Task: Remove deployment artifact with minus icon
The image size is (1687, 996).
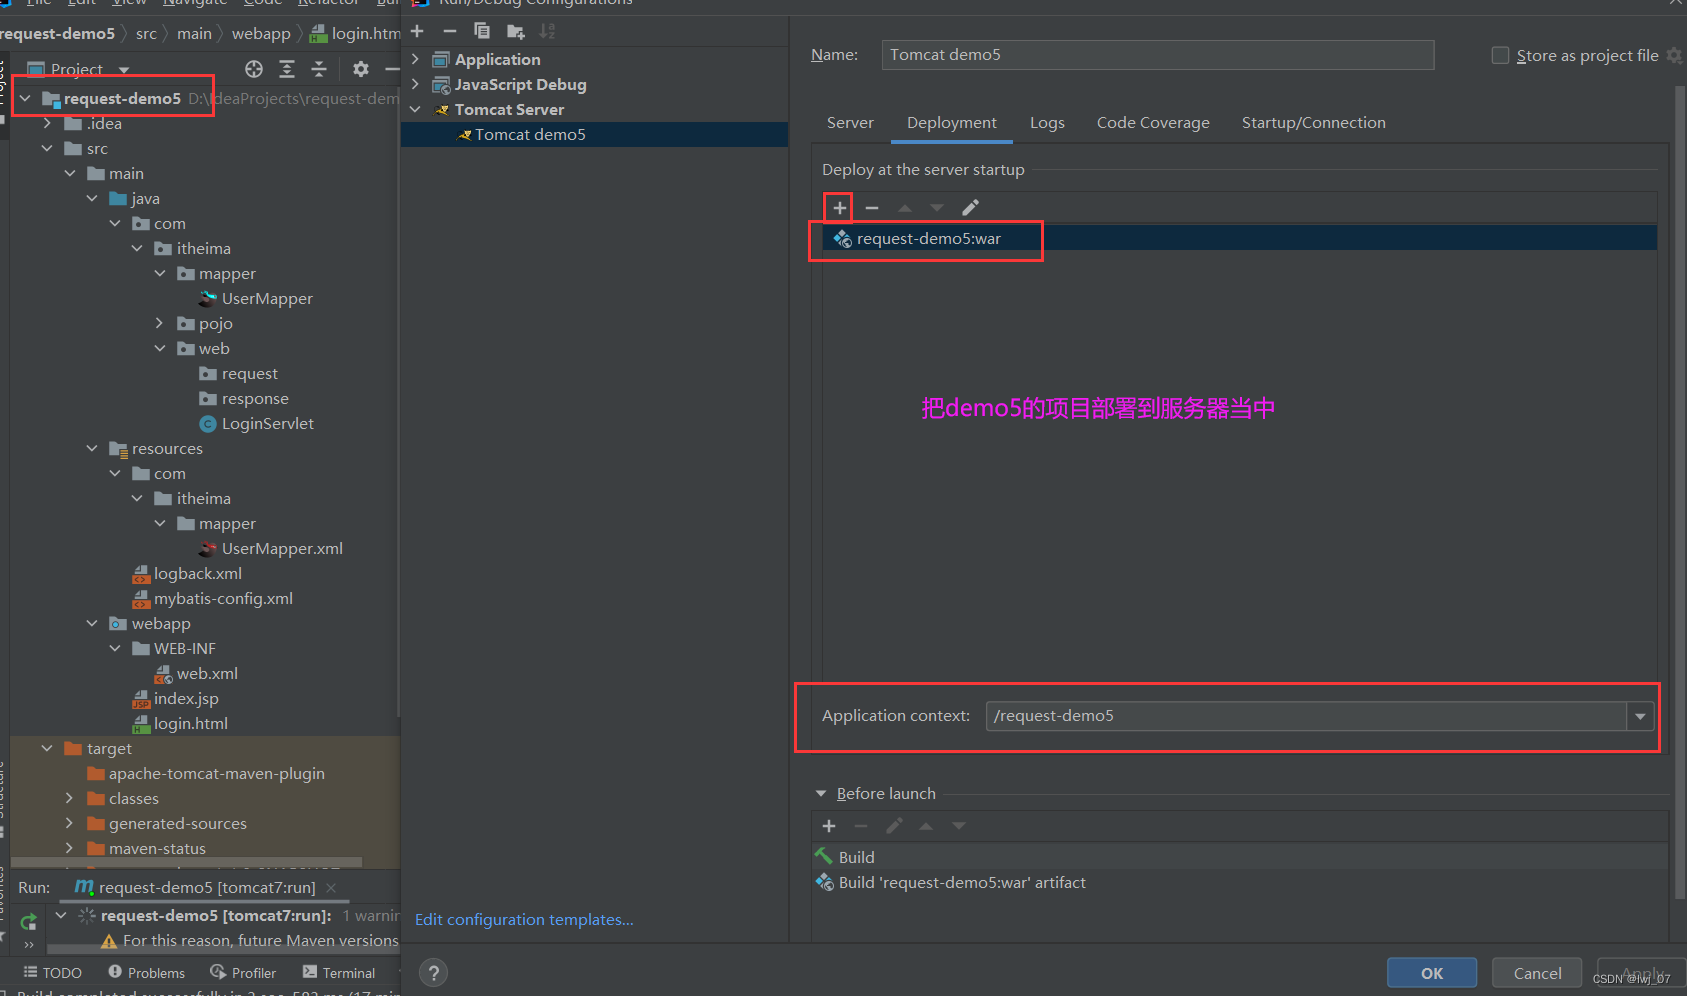Action: (x=872, y=207)
